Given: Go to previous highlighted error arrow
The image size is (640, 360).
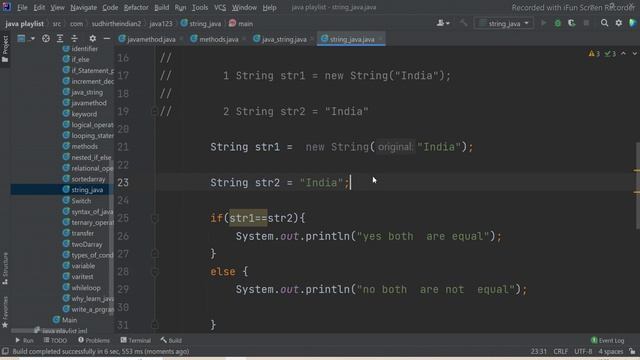Looking at the screenshot, I should pos(623,53).
